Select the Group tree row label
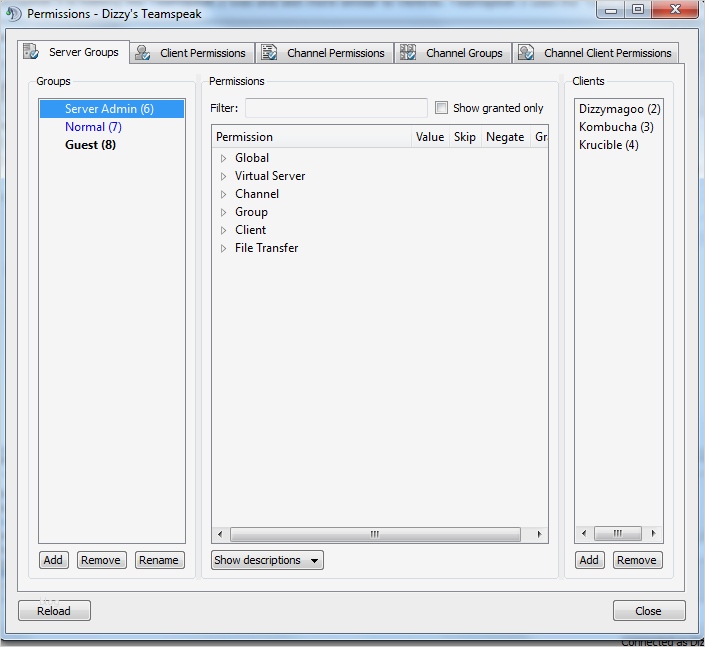Image resolution: width=705 pixels, height=647 pixels. (x=251, y=212)
